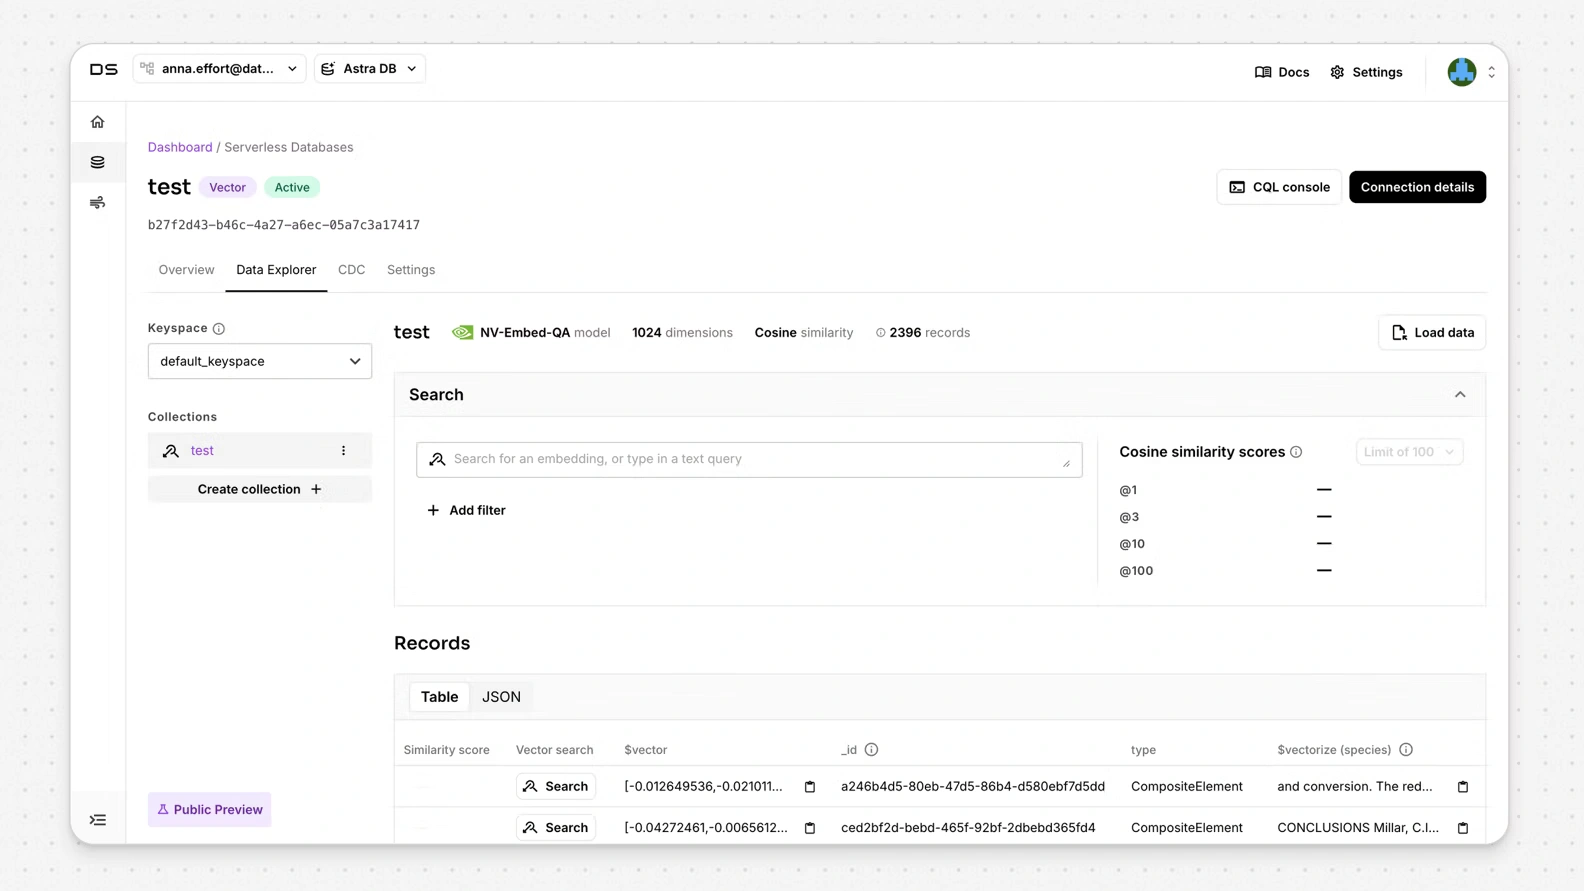Image resolution: width=1584 pixels, height=891 pixels.
Task: Click the info icon next to Keyspace
Action: pyautogui.click(x=219, y=329)
